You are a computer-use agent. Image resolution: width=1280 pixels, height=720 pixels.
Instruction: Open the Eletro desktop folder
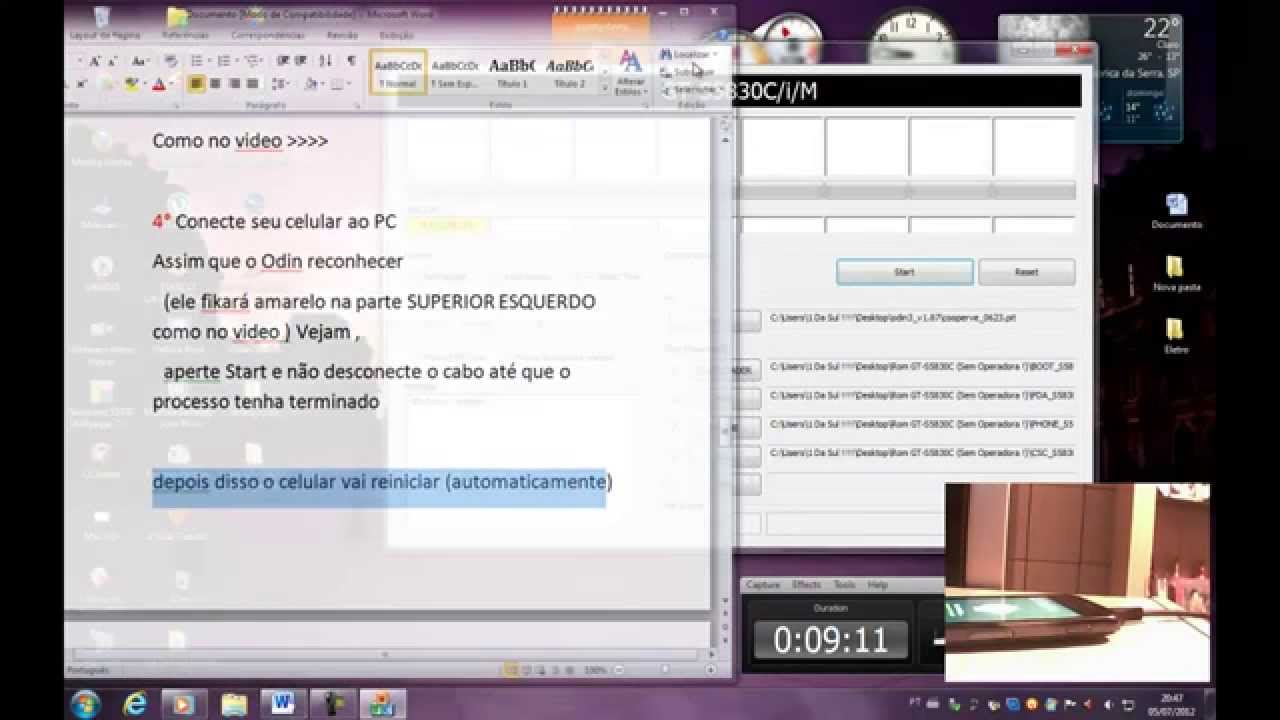coord(1176,335)
